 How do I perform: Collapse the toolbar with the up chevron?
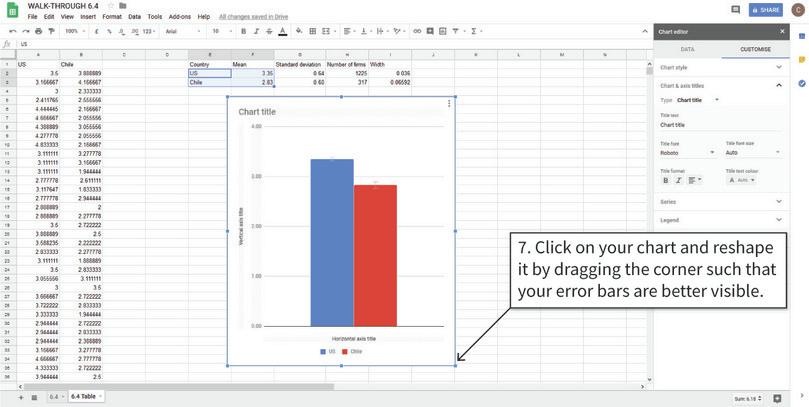645,31
